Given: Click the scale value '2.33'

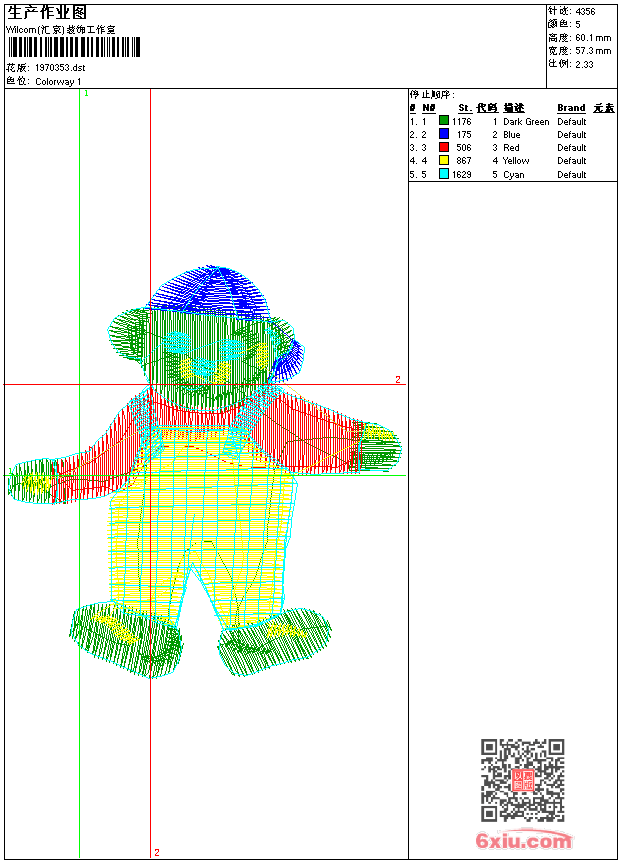Looking at the screenshot, I should [x=584, y=64].
